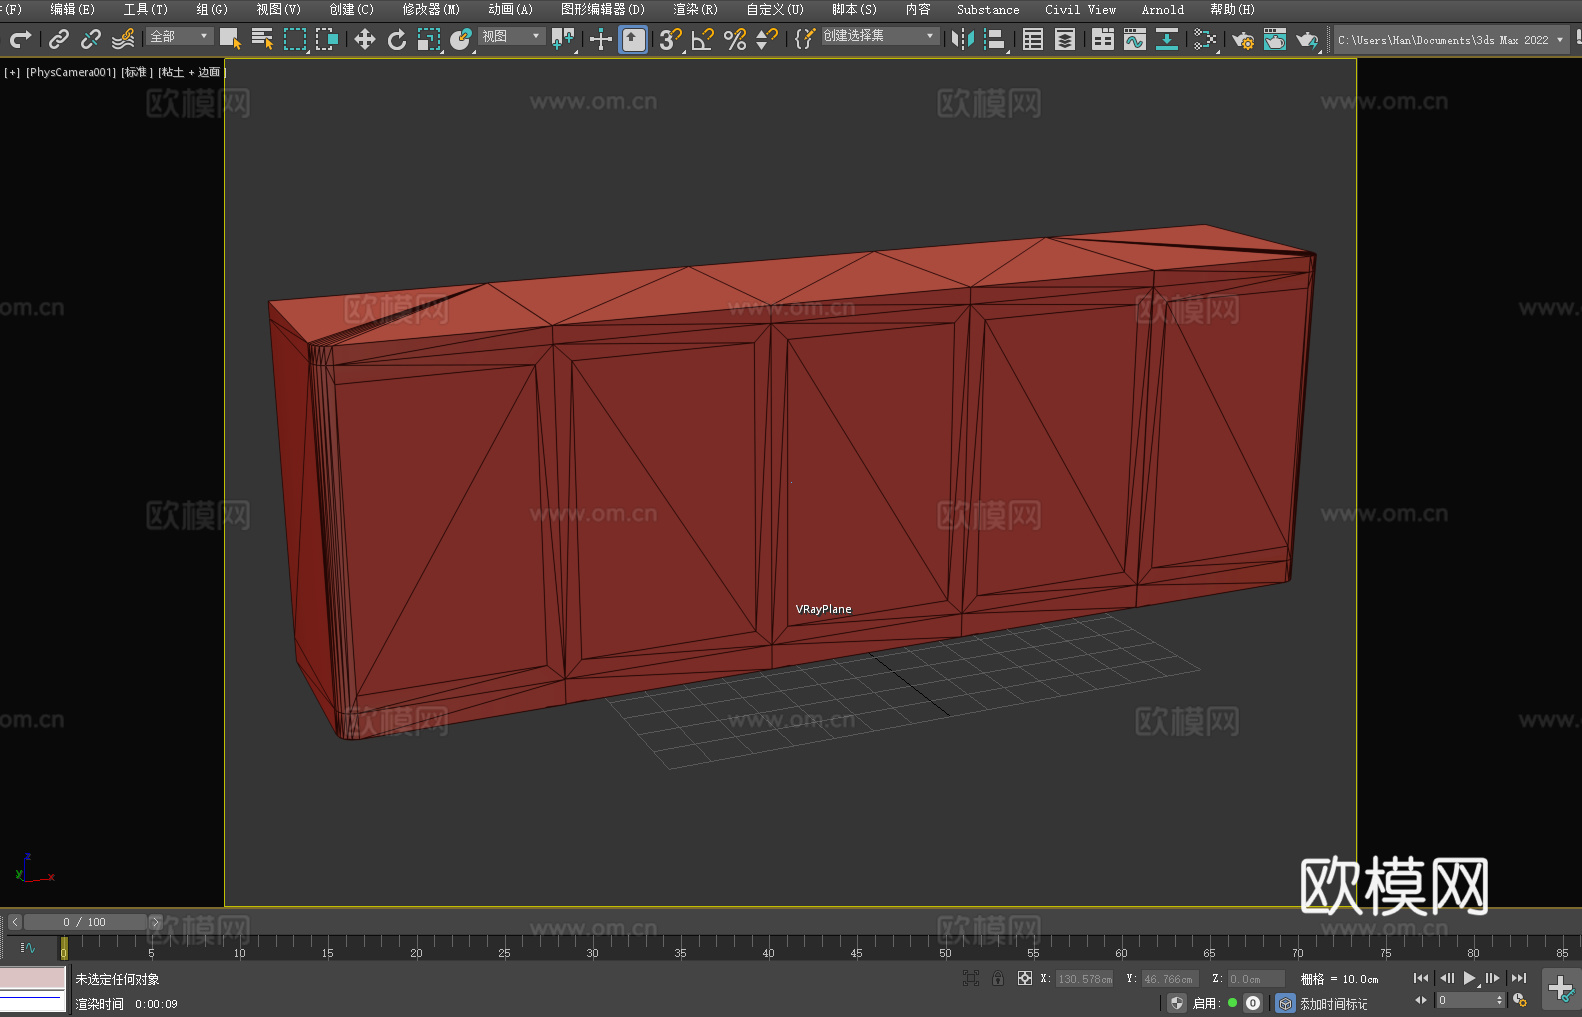Expand the '创建选择集' named selection dropdown
The width and height of the screenshot is (1582, 1017).
click(x=880, y=36)
